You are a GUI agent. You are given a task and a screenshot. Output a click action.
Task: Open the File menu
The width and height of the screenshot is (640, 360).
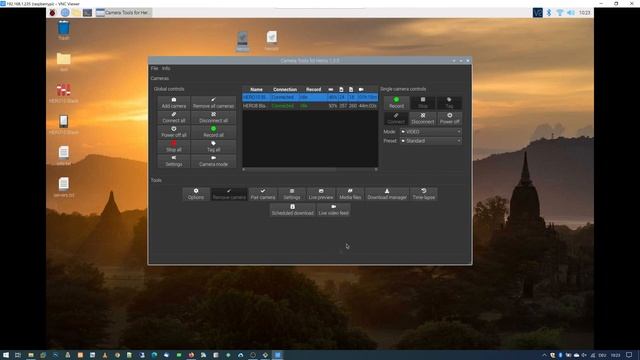[x=154, y=68]
